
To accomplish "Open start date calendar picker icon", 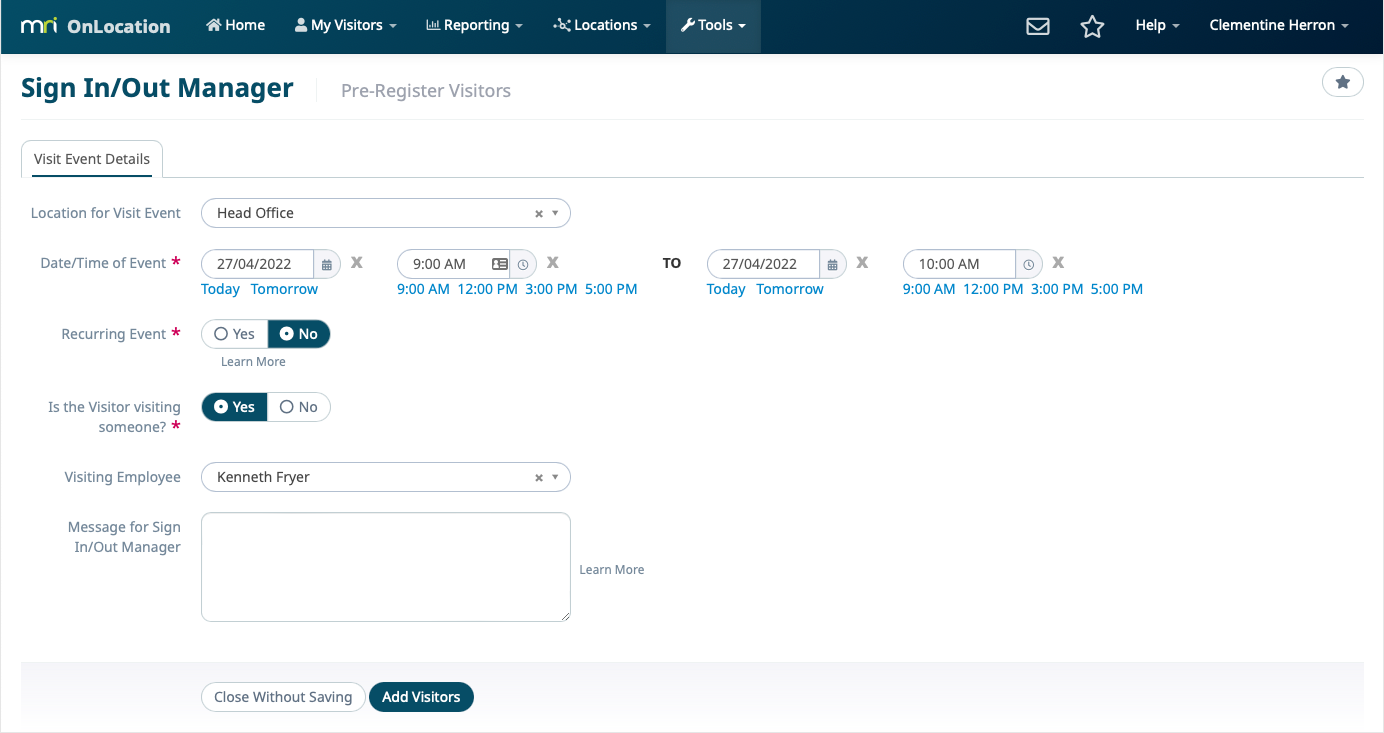I will (327, 264).
